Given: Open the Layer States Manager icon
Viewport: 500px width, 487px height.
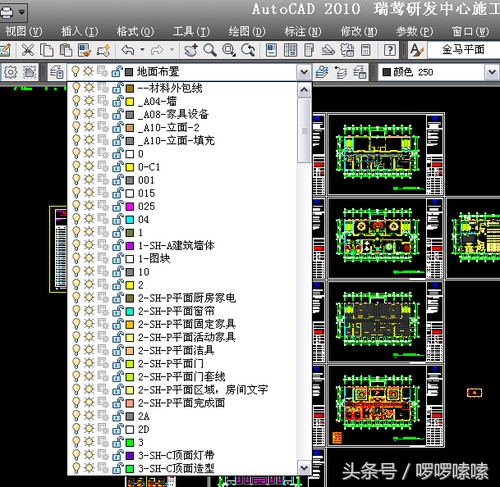Looking at the screenshot, I should 360,72.
